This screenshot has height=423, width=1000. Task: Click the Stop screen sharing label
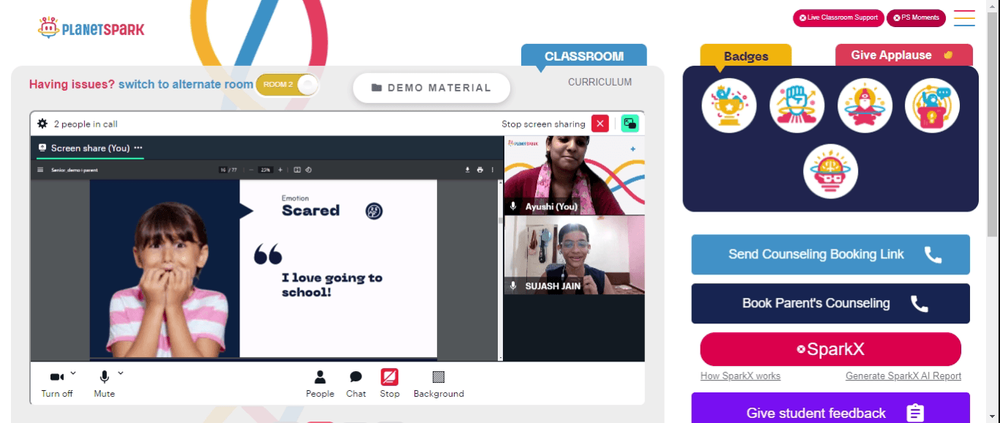pos(543,124)
